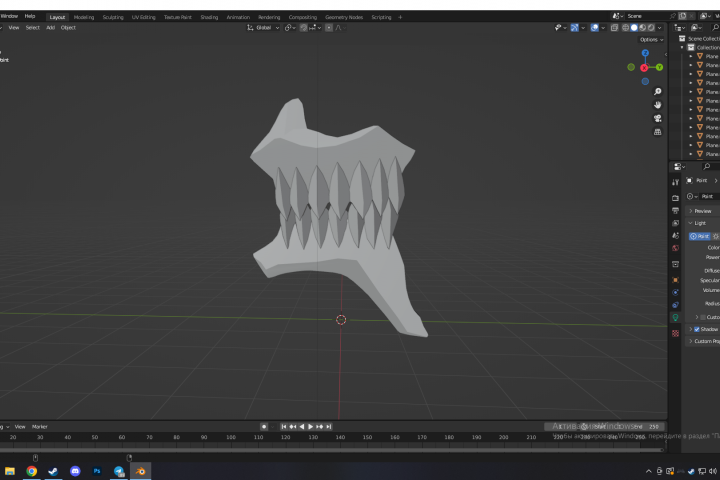Click the zoom magnifier viewport gizmo

click(x=658, y=92)
